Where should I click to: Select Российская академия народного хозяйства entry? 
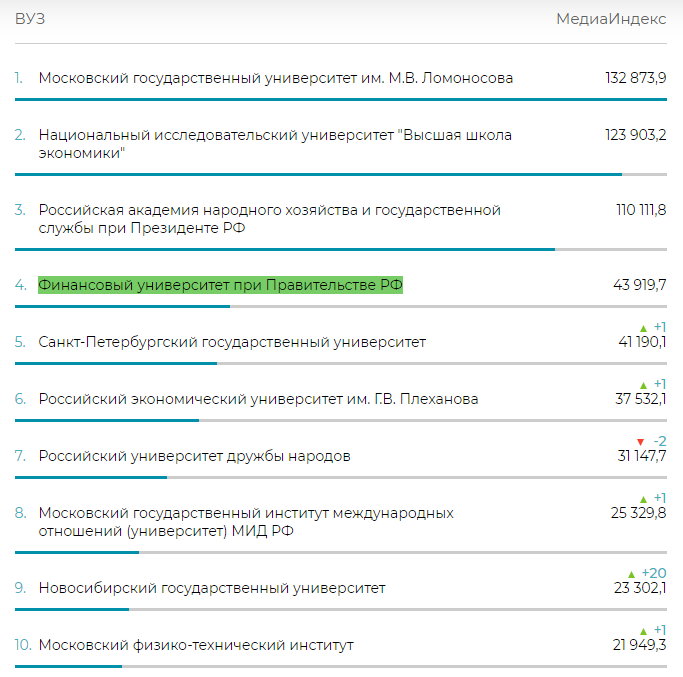269,219
